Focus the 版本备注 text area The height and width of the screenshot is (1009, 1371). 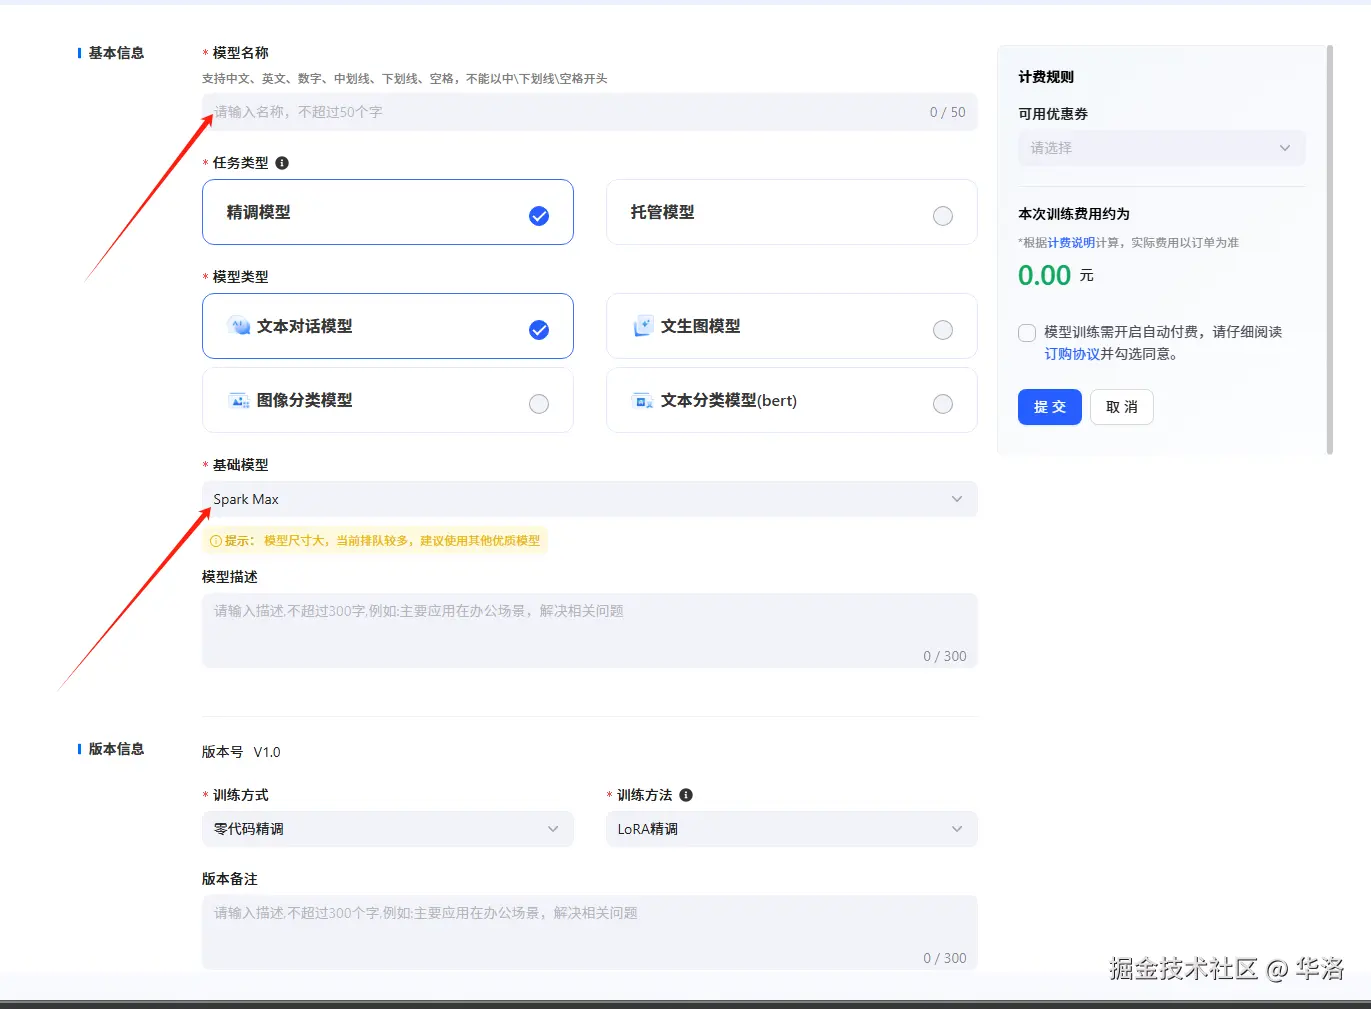(x=590, y=932)
